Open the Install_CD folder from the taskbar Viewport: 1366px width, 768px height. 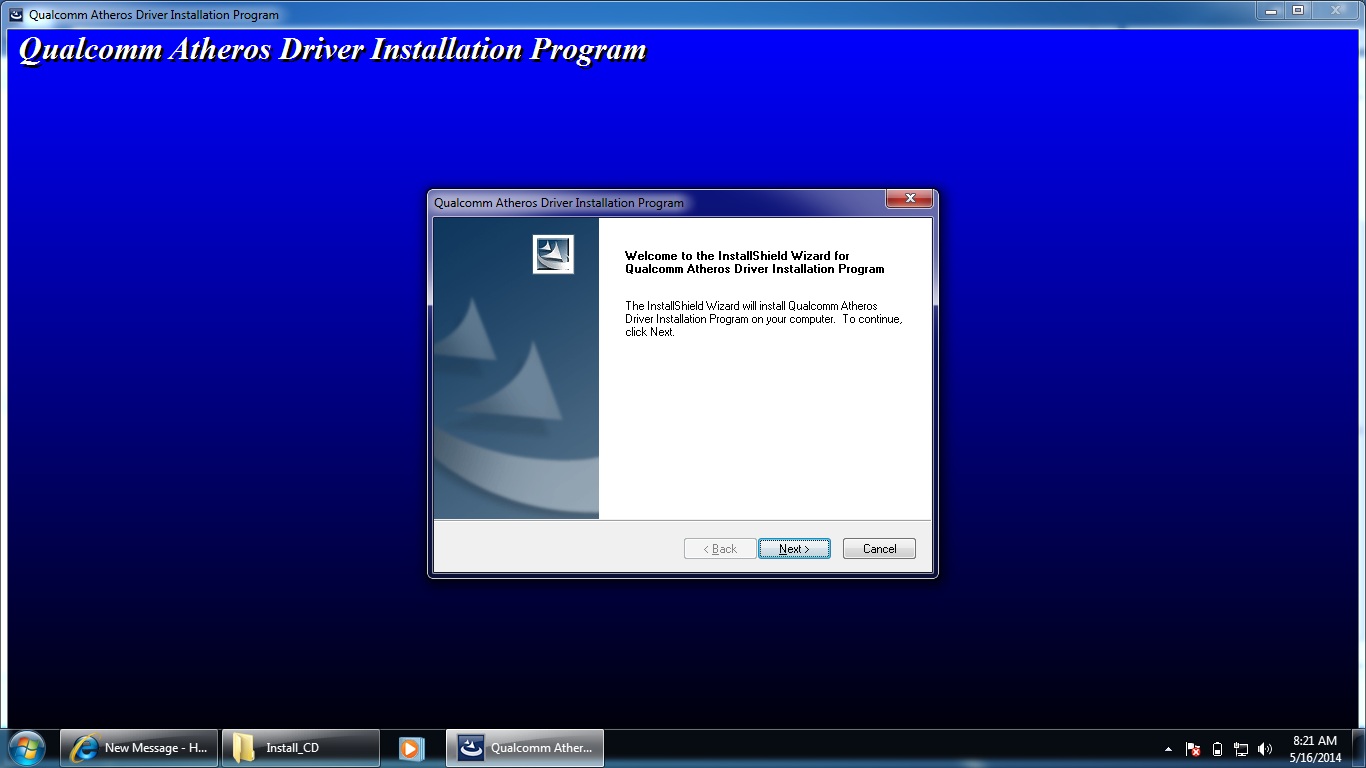coord(301,748)
